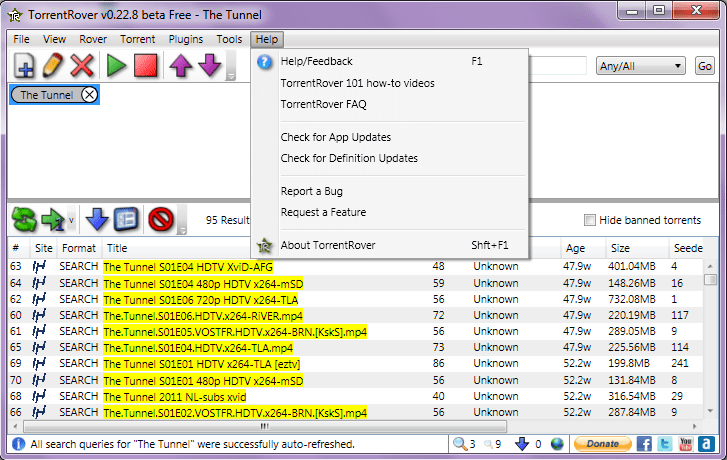
Task: Choose Report a Bug
Action: [x=389, y=191]
